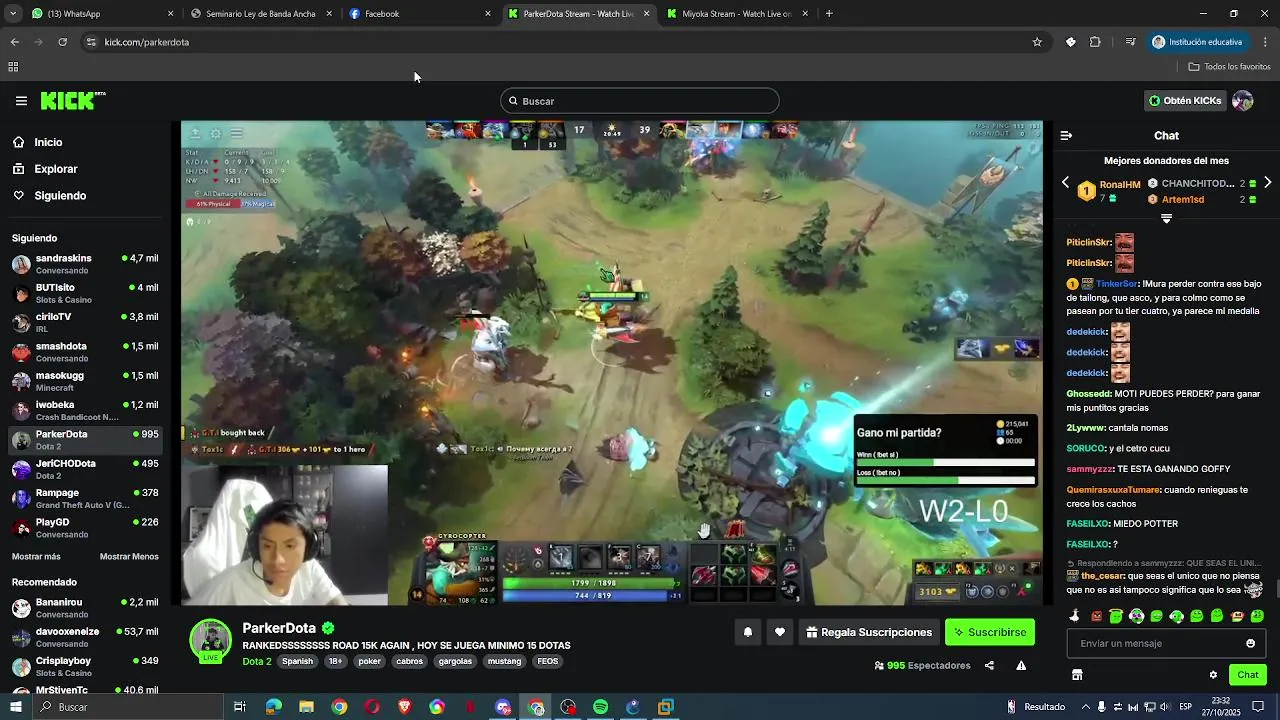The image size is (1280, 720).
Task: Reload the page
Action: (x=62, y=42)
